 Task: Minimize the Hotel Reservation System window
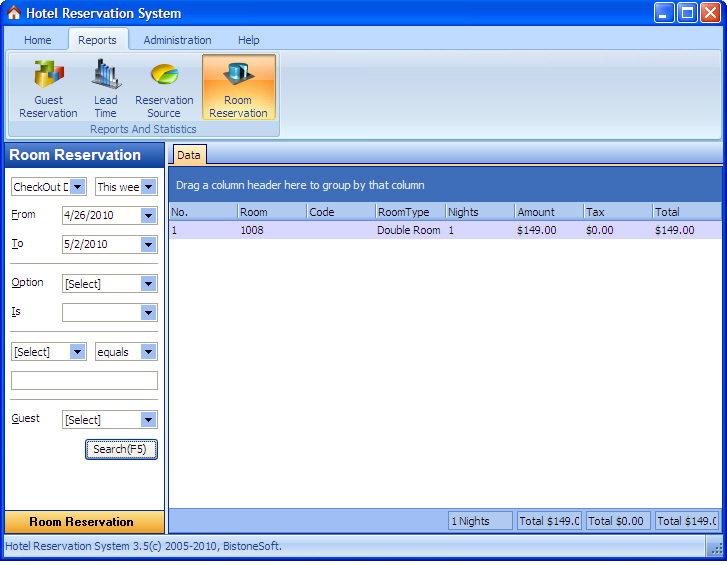click(663, 13)
